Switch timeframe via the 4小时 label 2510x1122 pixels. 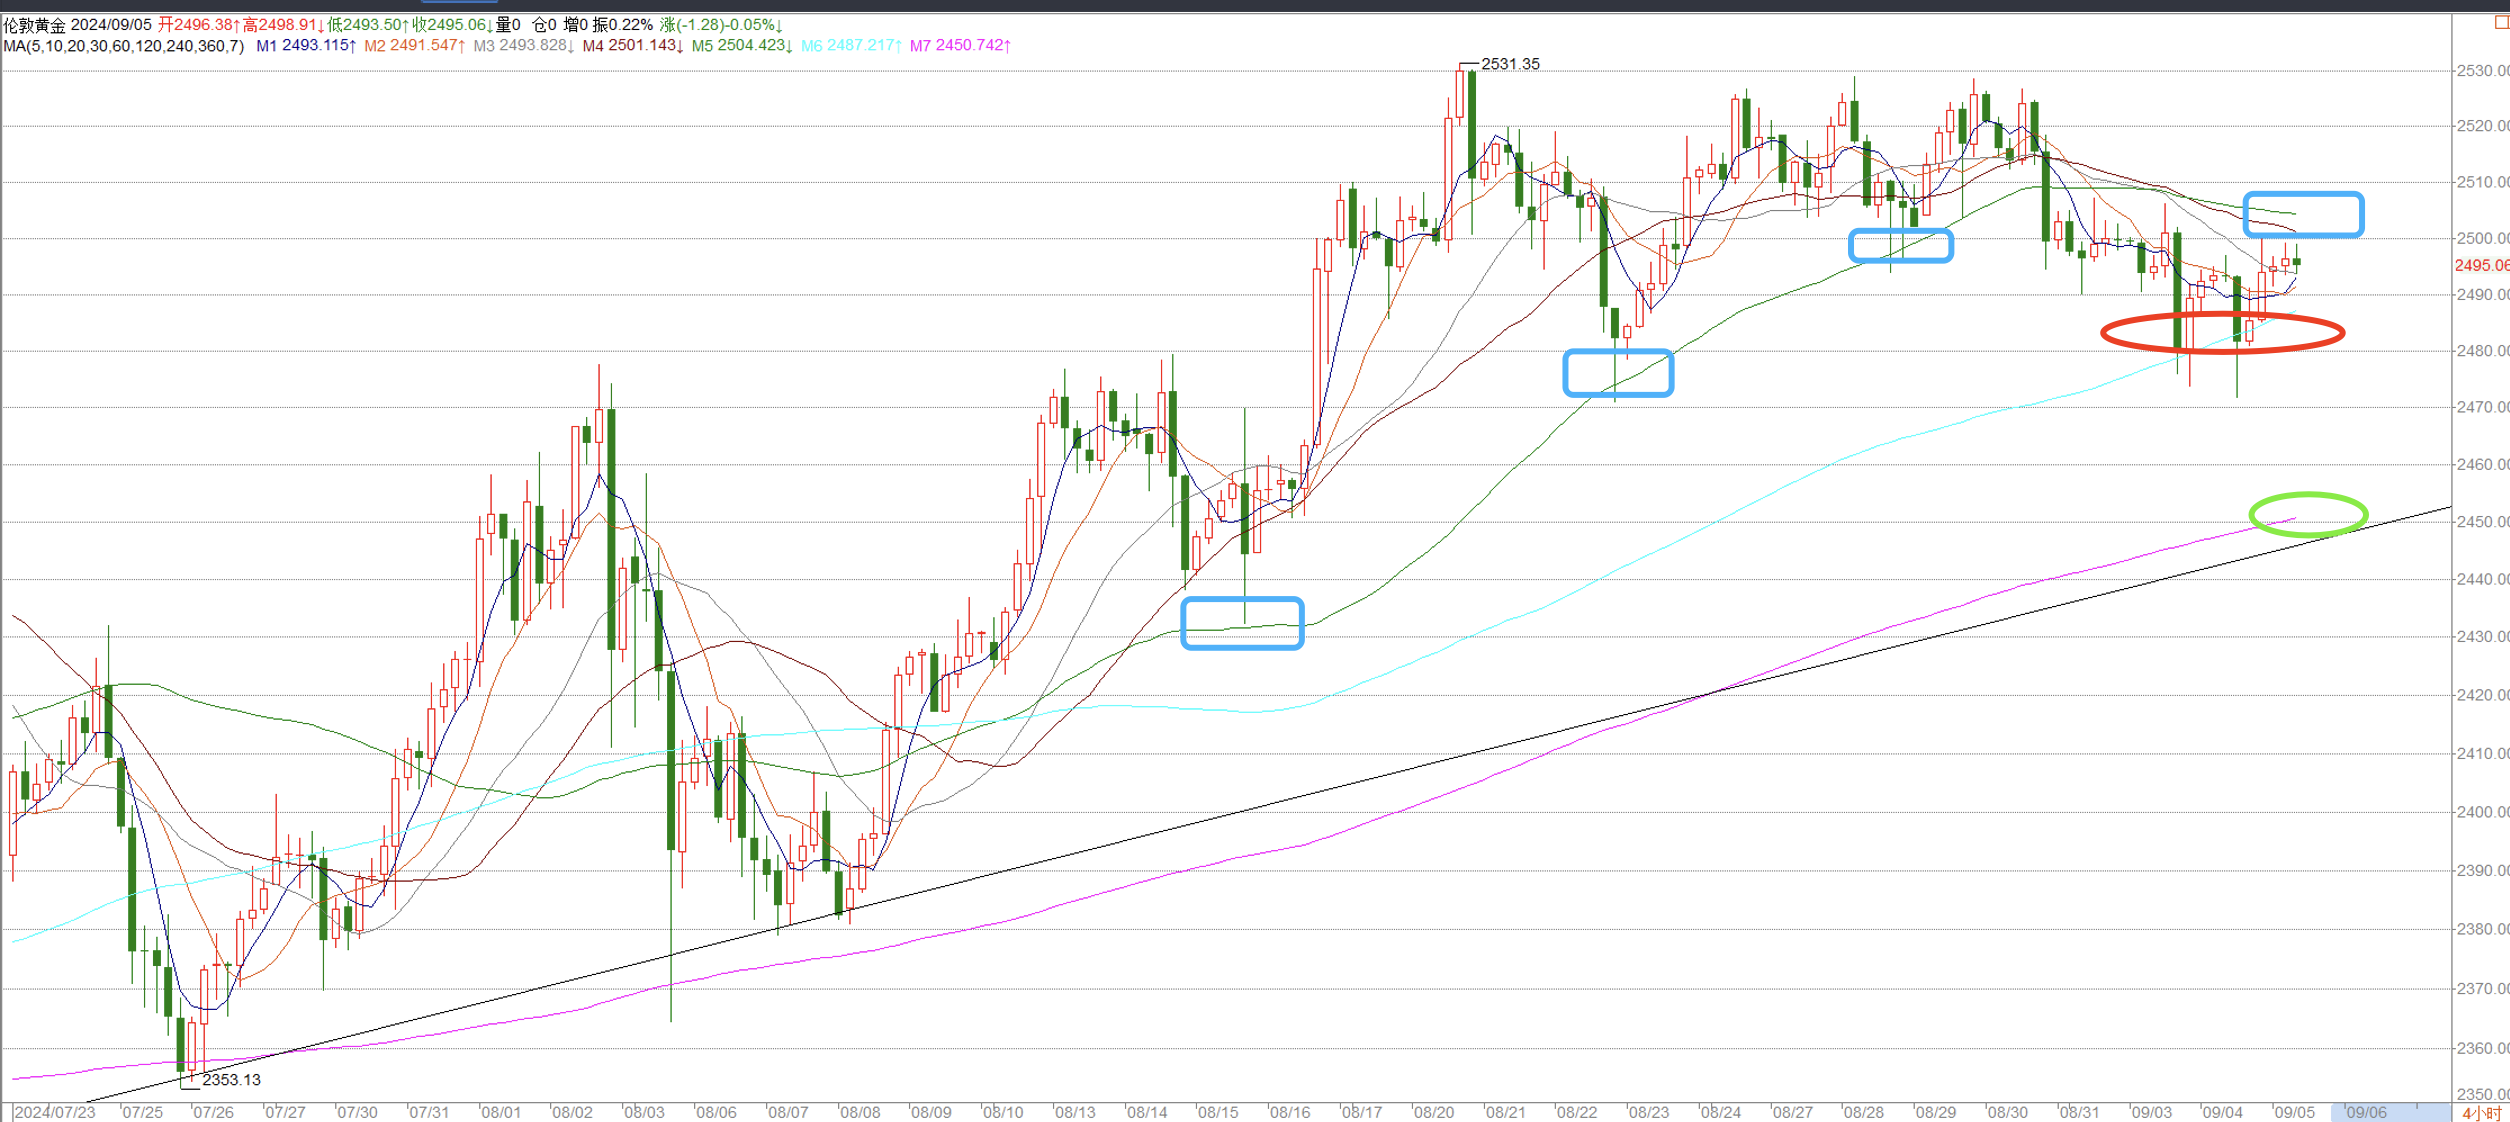point(2481,1113)
